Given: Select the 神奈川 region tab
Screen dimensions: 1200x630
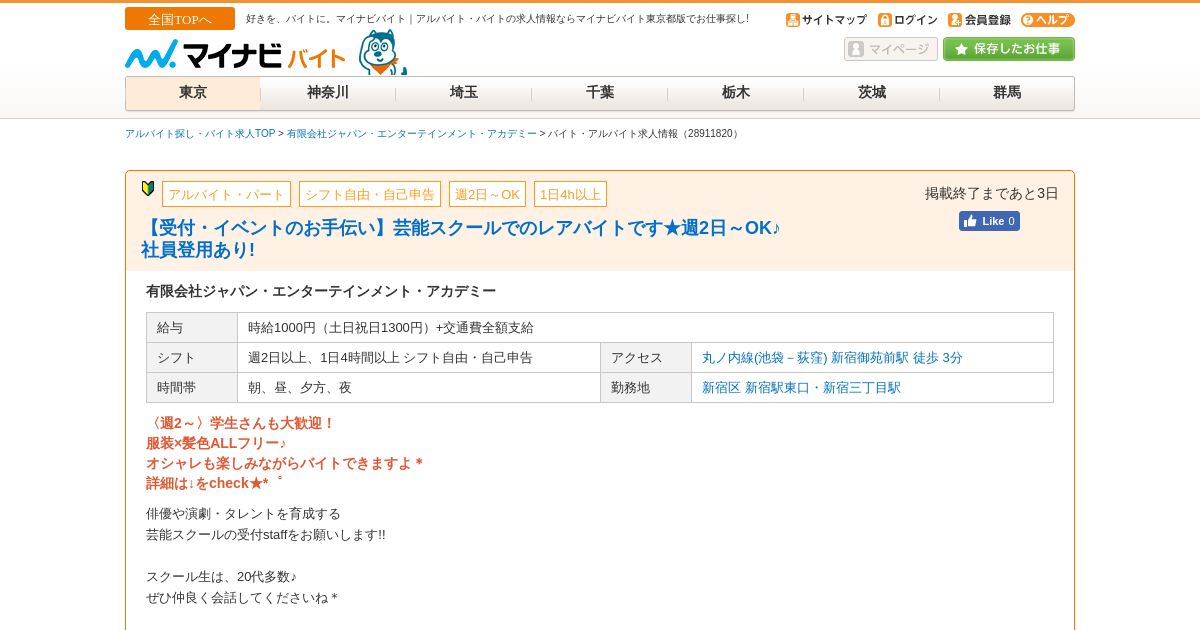Looking at the screenshot, I should click(x=328, y=93).
